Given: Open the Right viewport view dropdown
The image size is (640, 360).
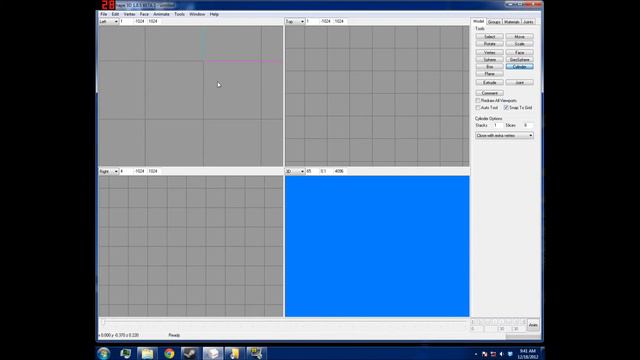Looking at the screenshot, I should [x=109, y=171].
